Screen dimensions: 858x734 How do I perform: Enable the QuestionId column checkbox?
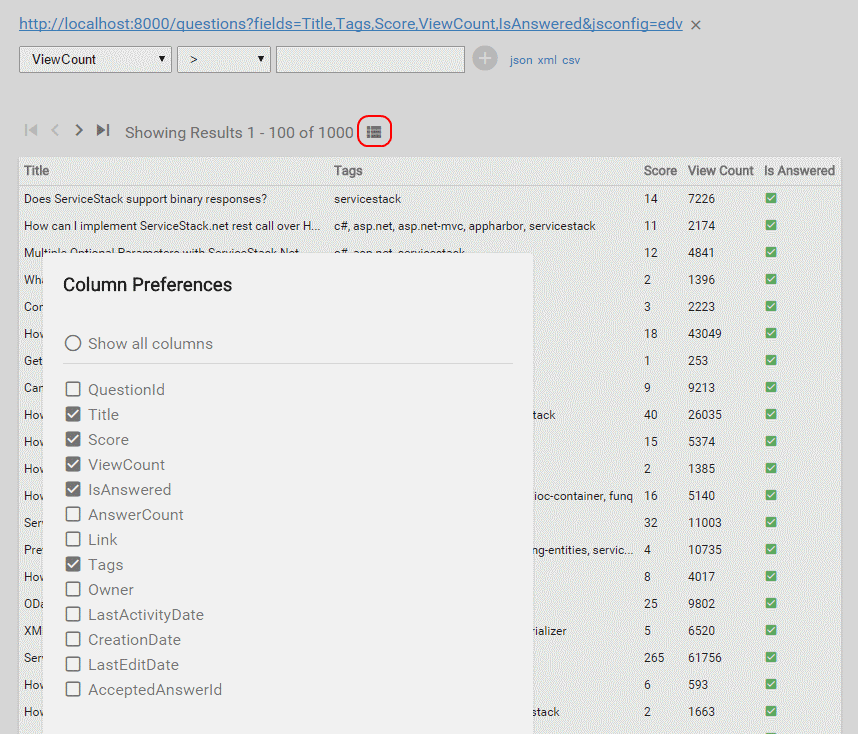pos(73,390)
